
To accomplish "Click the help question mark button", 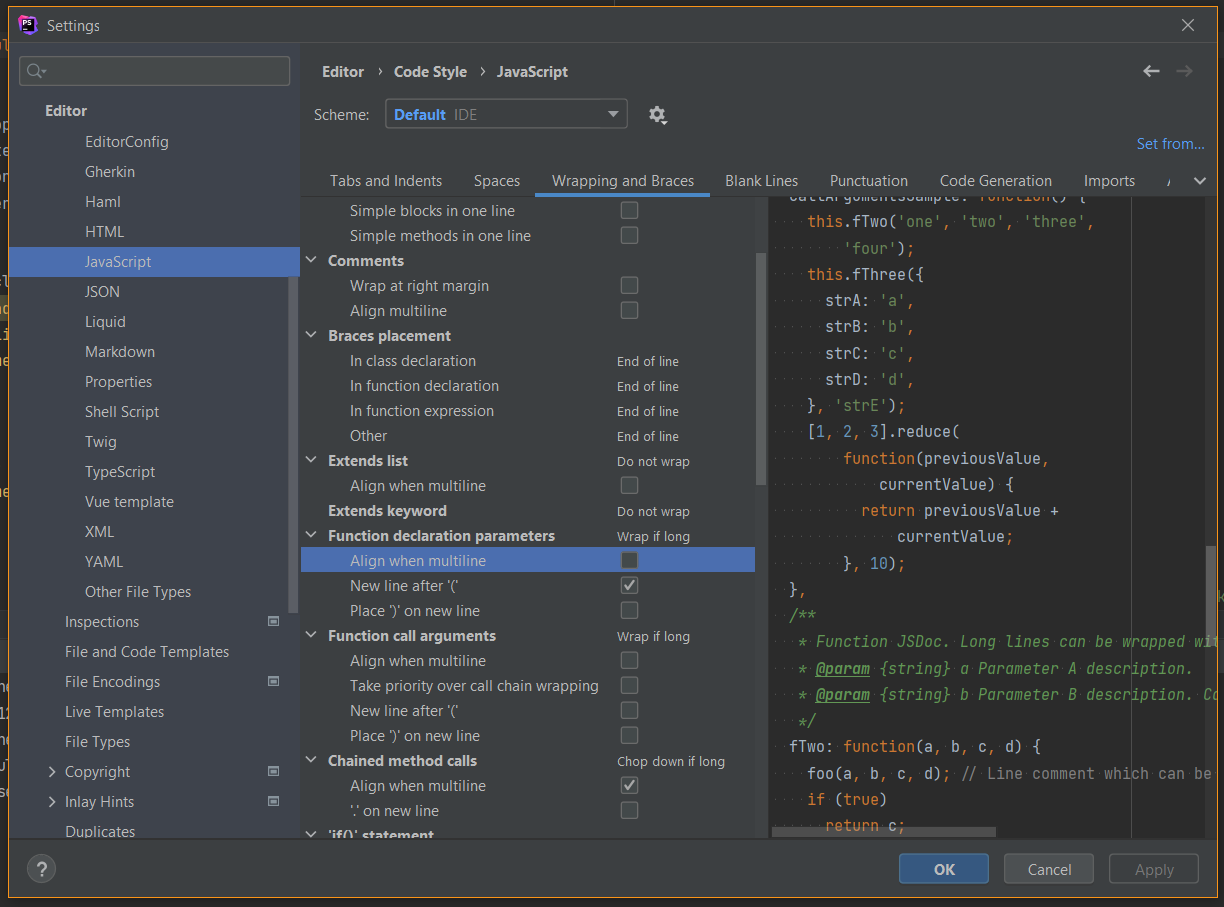I will pyautogui.click(x=41, y=869).
